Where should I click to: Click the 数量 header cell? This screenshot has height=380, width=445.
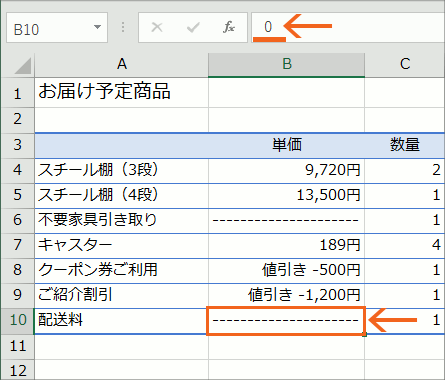coord(405,145)
